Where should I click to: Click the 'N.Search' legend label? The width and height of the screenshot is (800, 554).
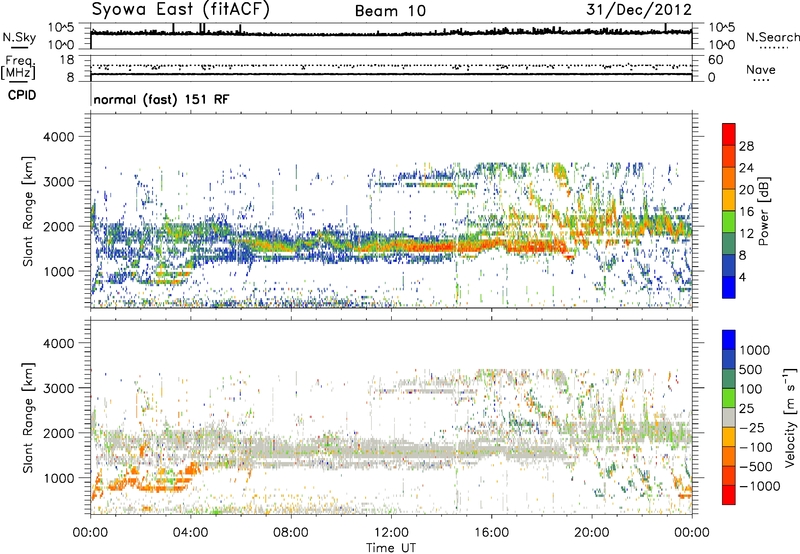772,37
